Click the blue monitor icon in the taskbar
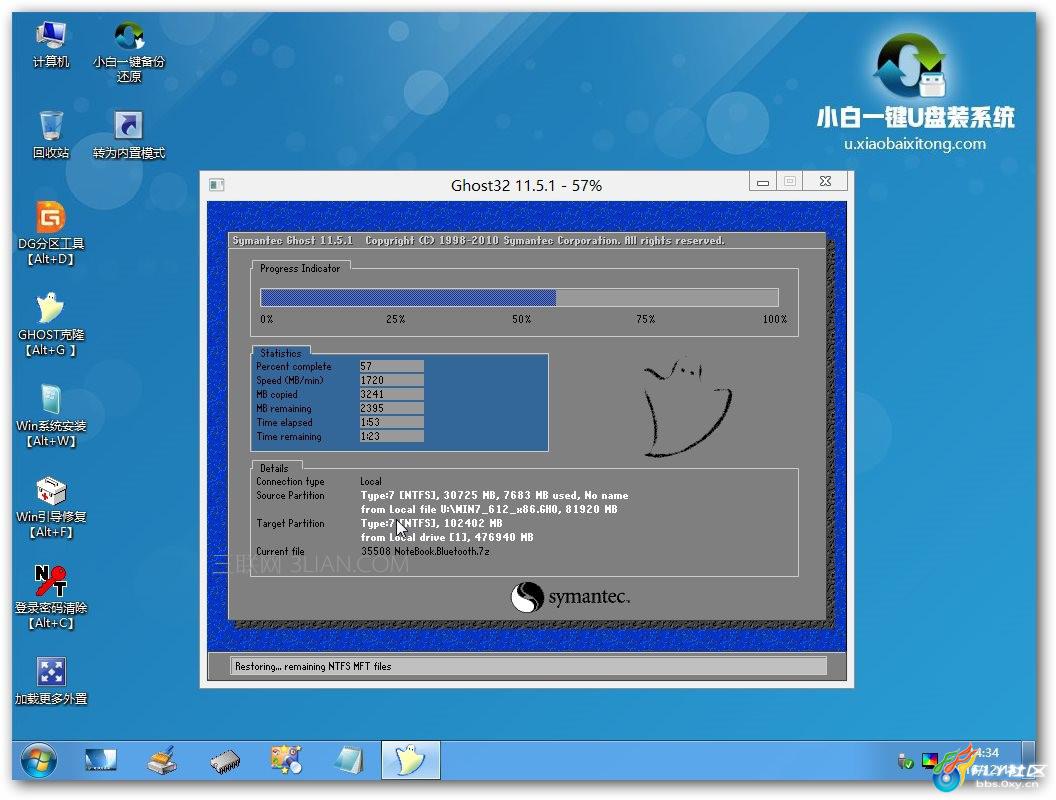Screen dimensions: 1056x800 click(101, 761)
